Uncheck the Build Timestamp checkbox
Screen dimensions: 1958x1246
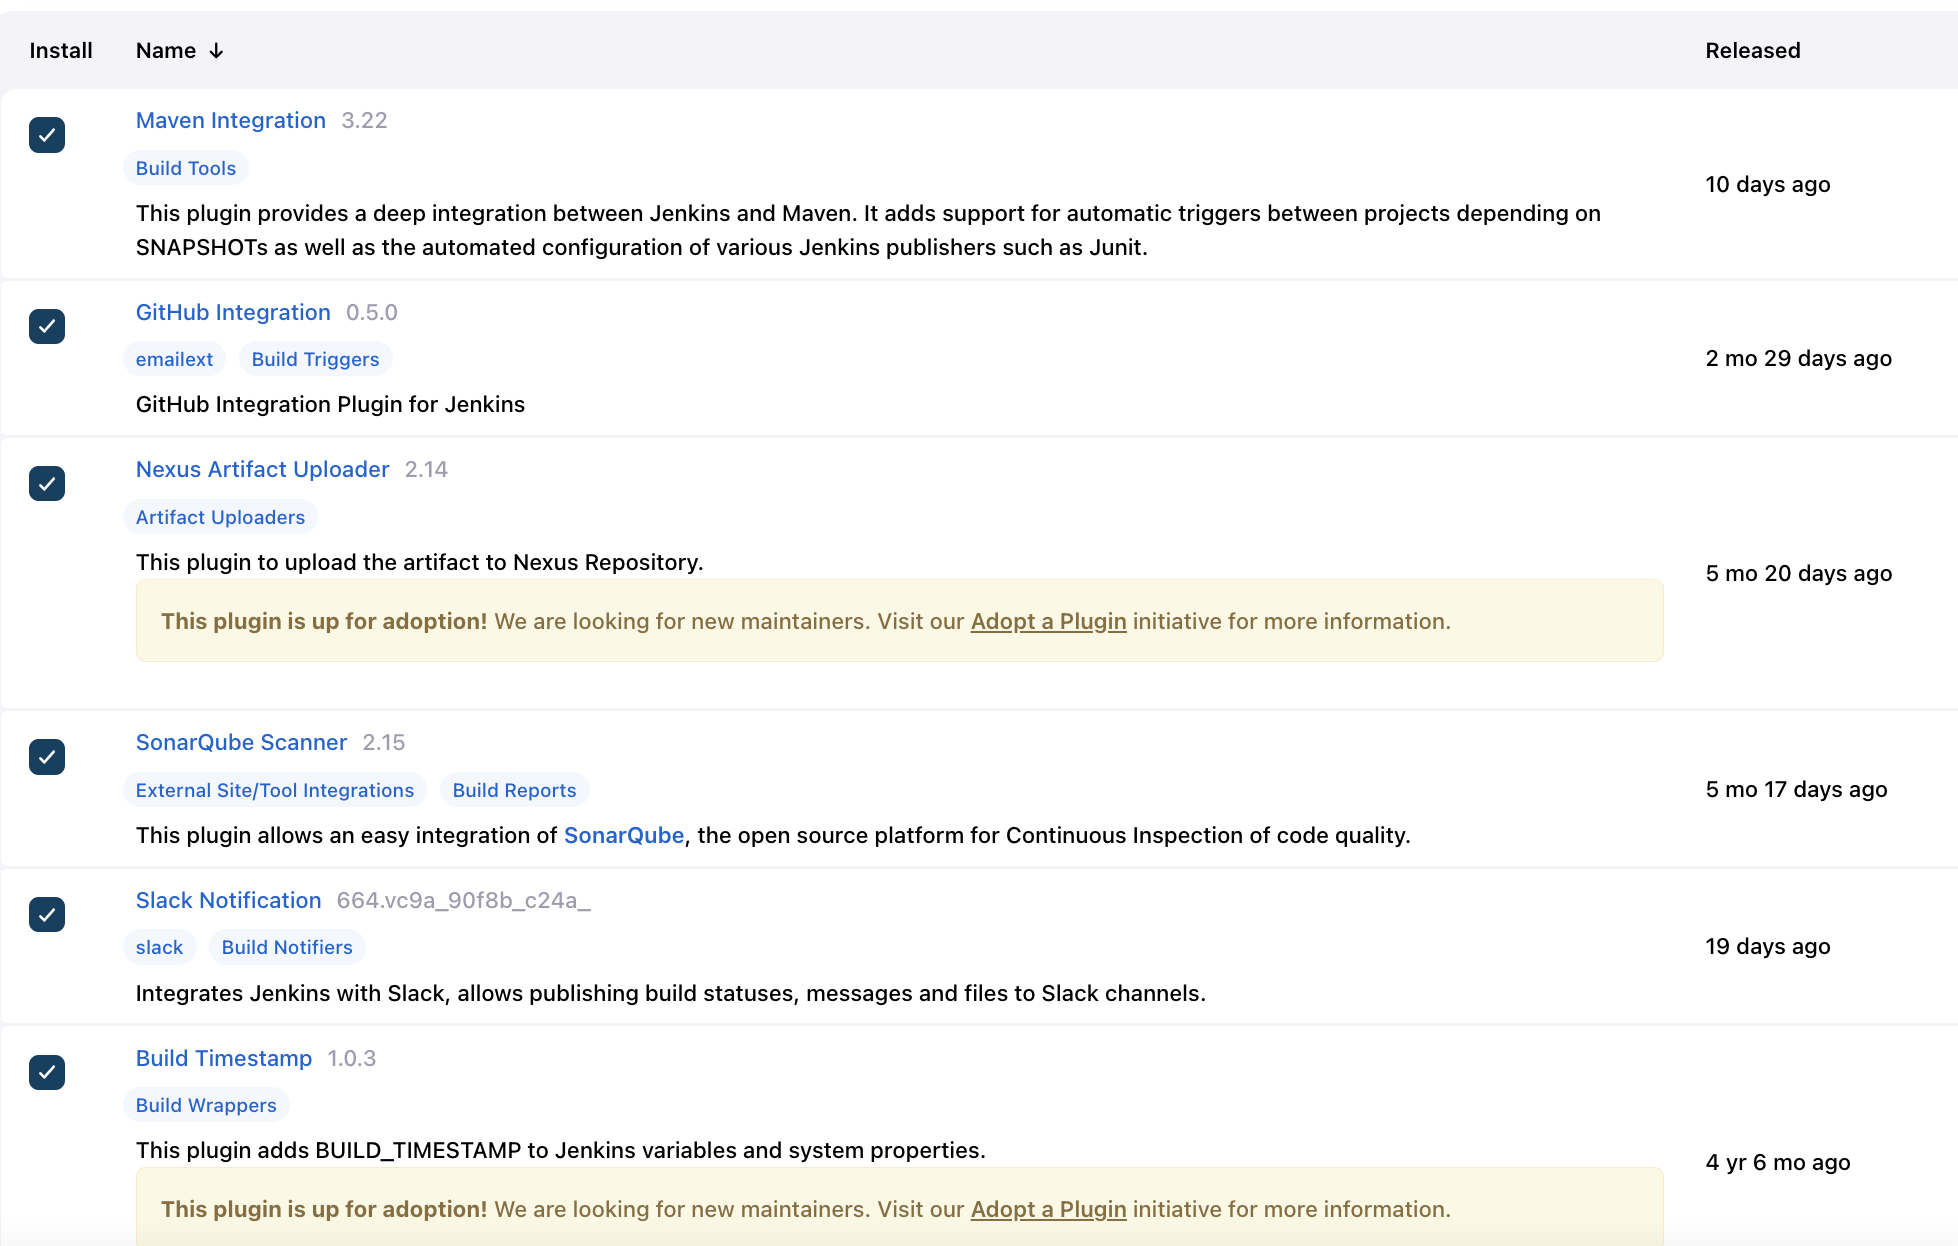tap(47, 1072)
